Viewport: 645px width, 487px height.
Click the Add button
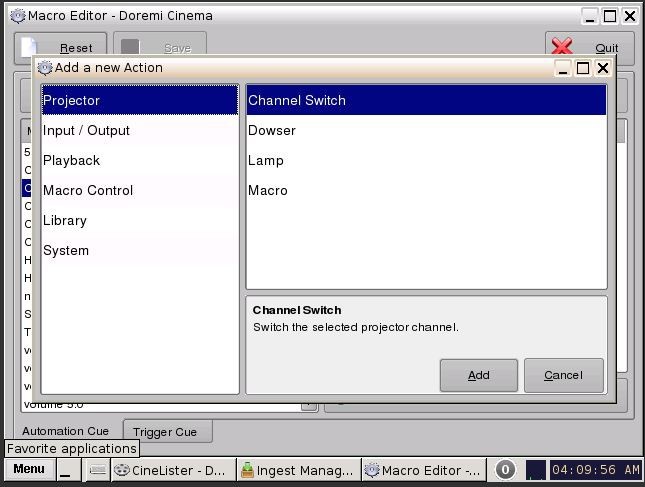tap(479, 375)
